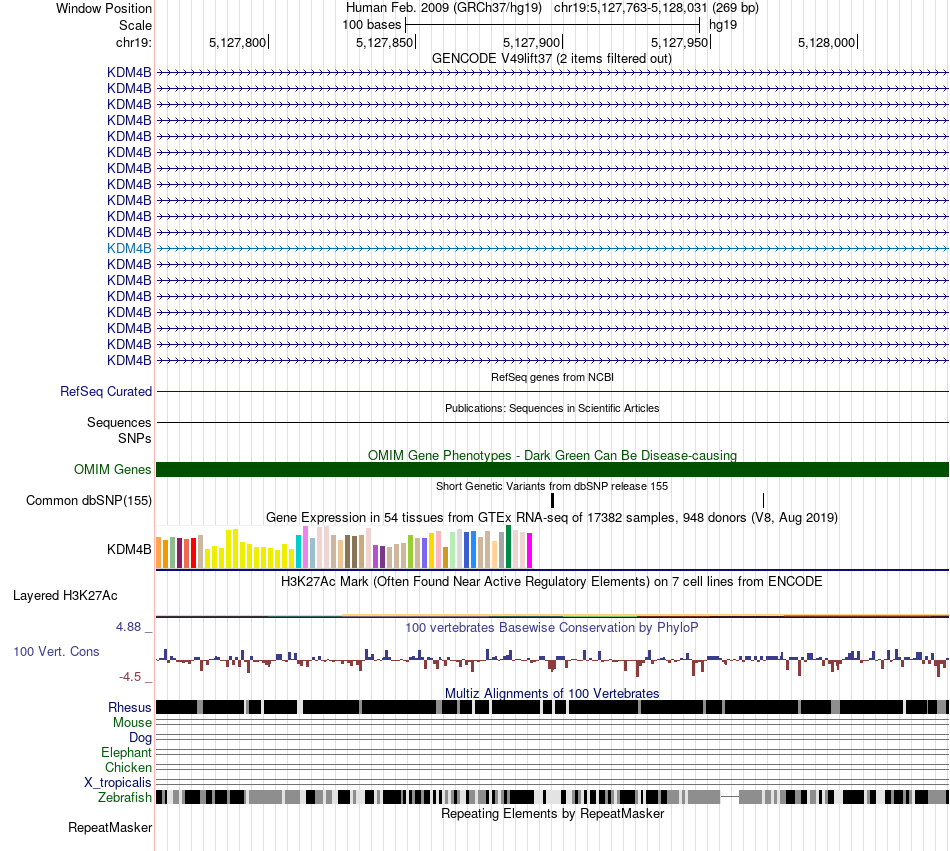Open the OMIM Gene Phenotypes track title
The width and height of the screenshot is (950, 851).
click(552, 455)
